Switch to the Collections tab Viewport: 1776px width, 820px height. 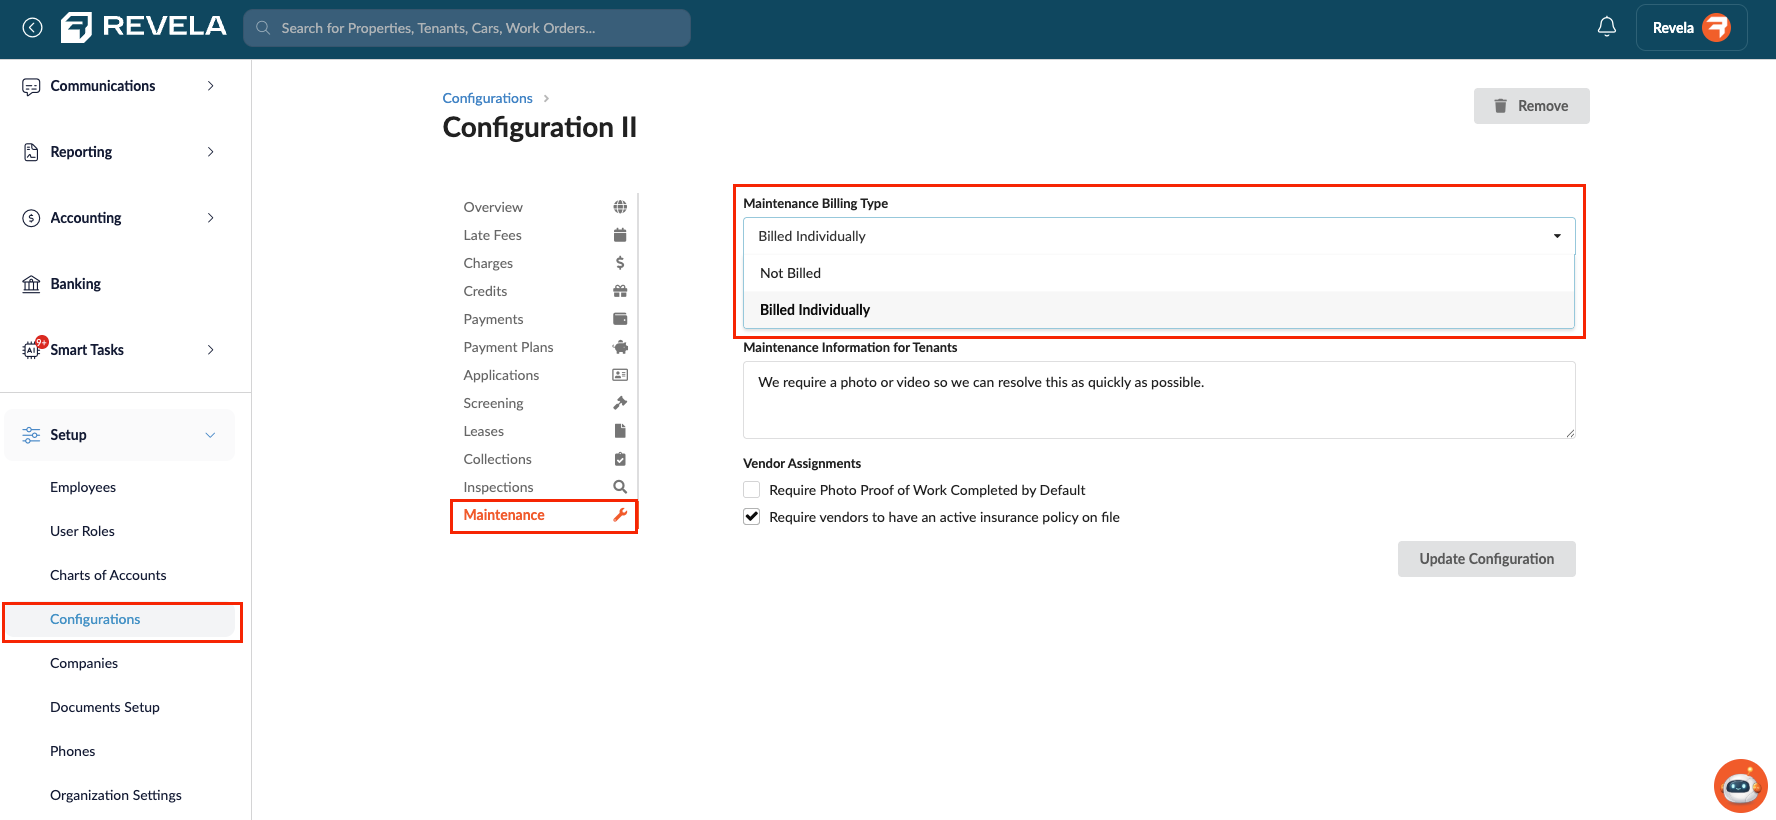pos(497,459)
